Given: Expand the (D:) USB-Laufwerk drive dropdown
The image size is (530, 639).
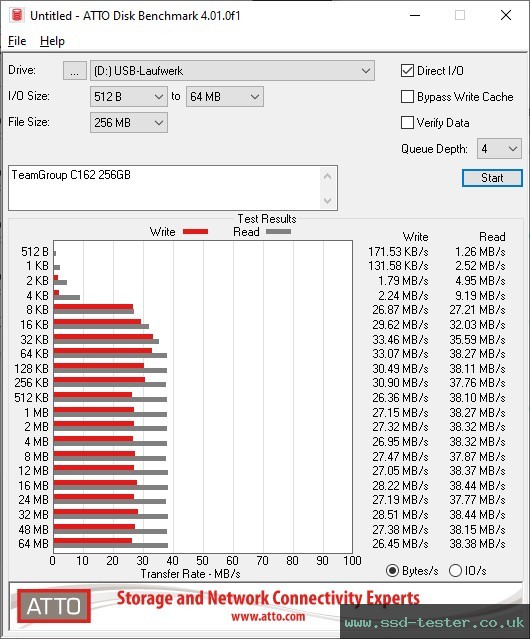Looking at the screenshot, I should coord(232,71).
